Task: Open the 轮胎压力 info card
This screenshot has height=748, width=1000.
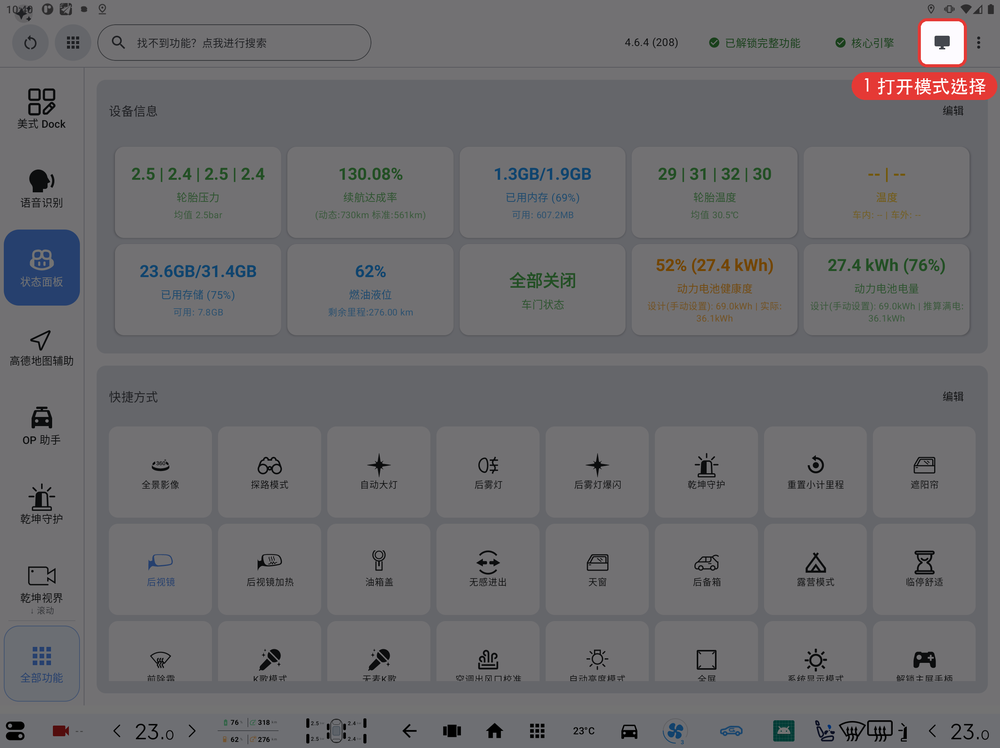Action: (198, 193)
